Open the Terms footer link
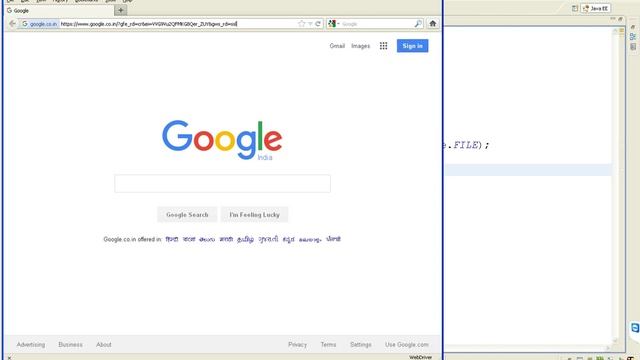 tap(328, 344)
